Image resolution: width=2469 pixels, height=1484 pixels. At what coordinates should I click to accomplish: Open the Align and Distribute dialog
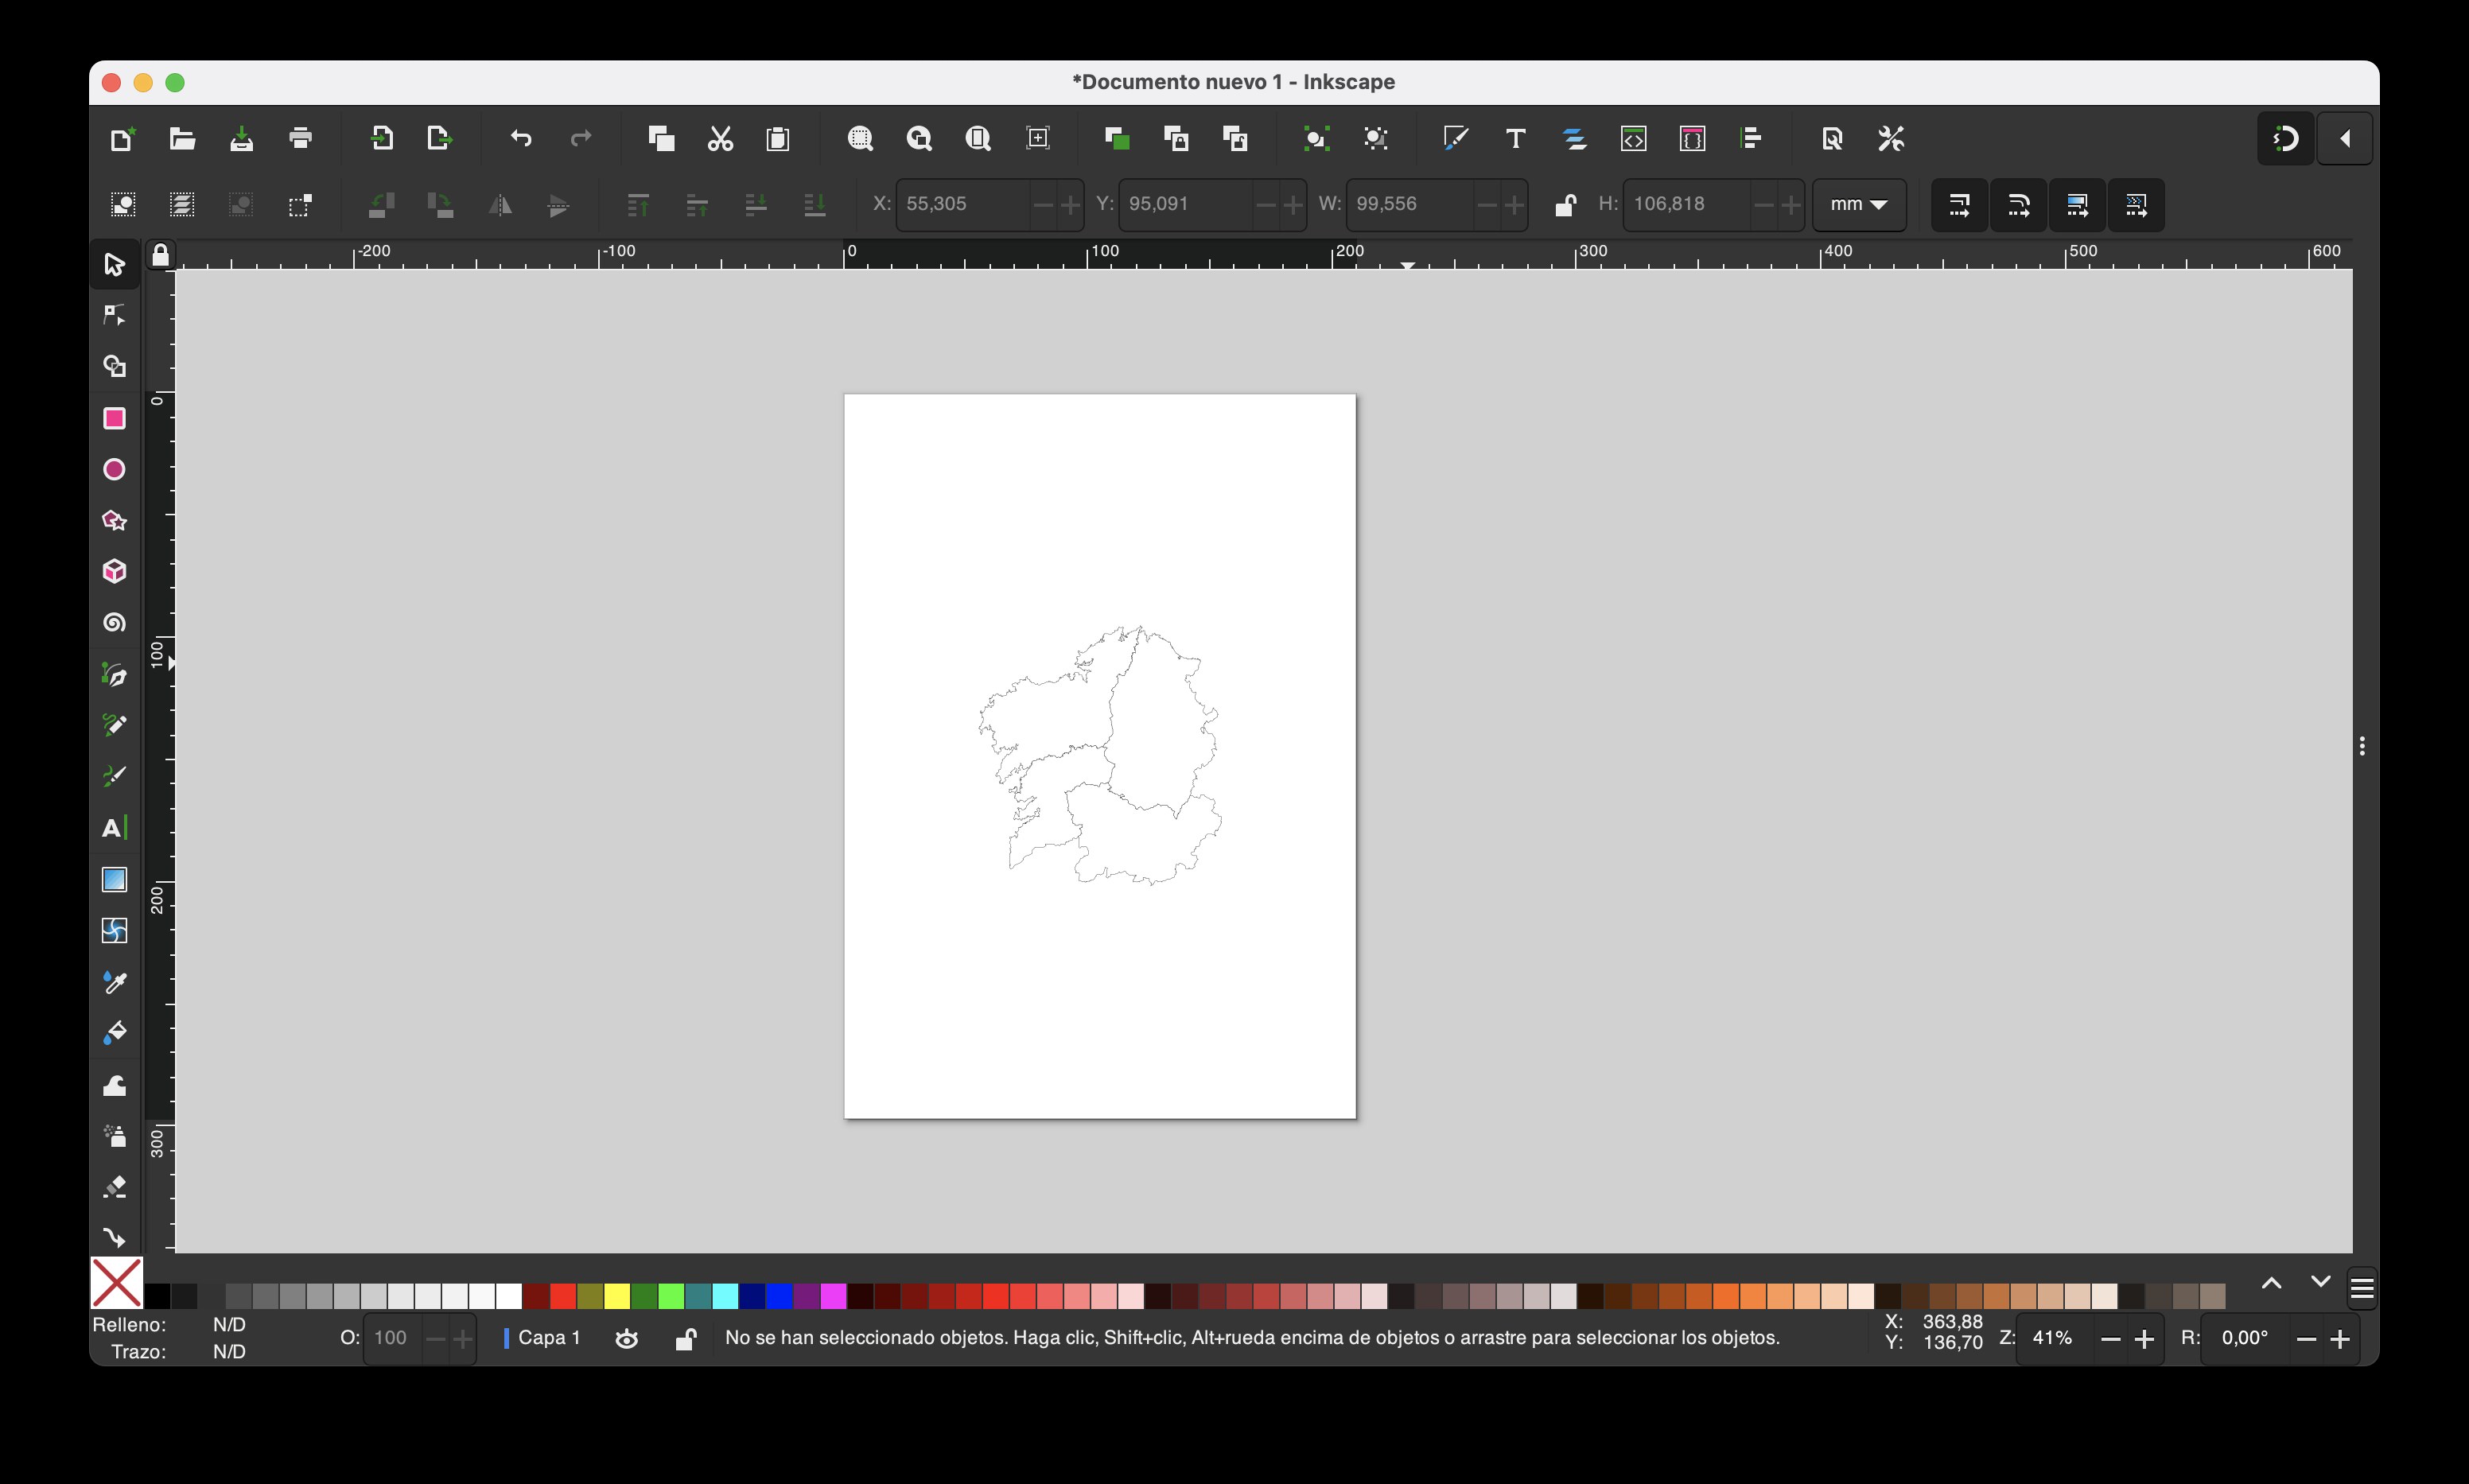click(1751, 138)
